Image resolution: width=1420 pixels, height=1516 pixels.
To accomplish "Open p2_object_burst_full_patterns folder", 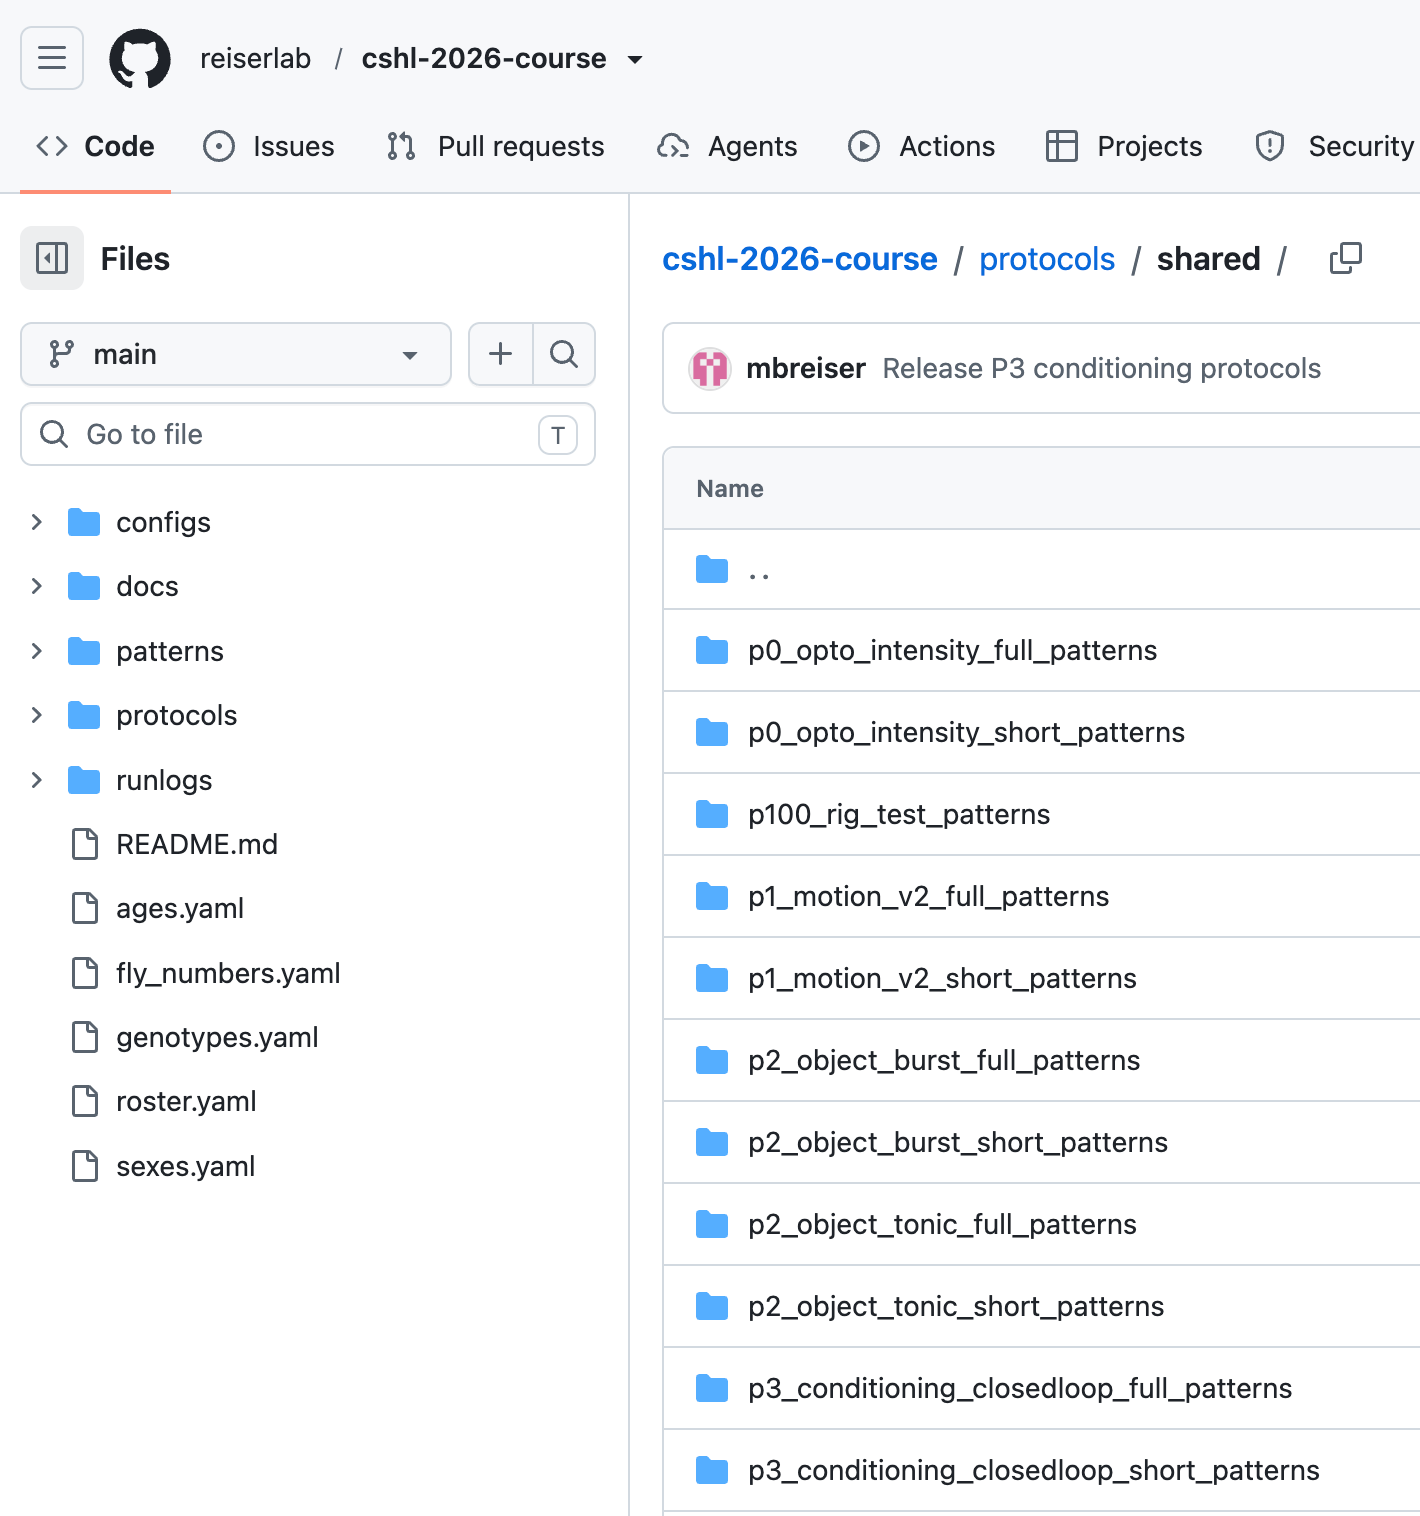I will [x=944, y=1060].
